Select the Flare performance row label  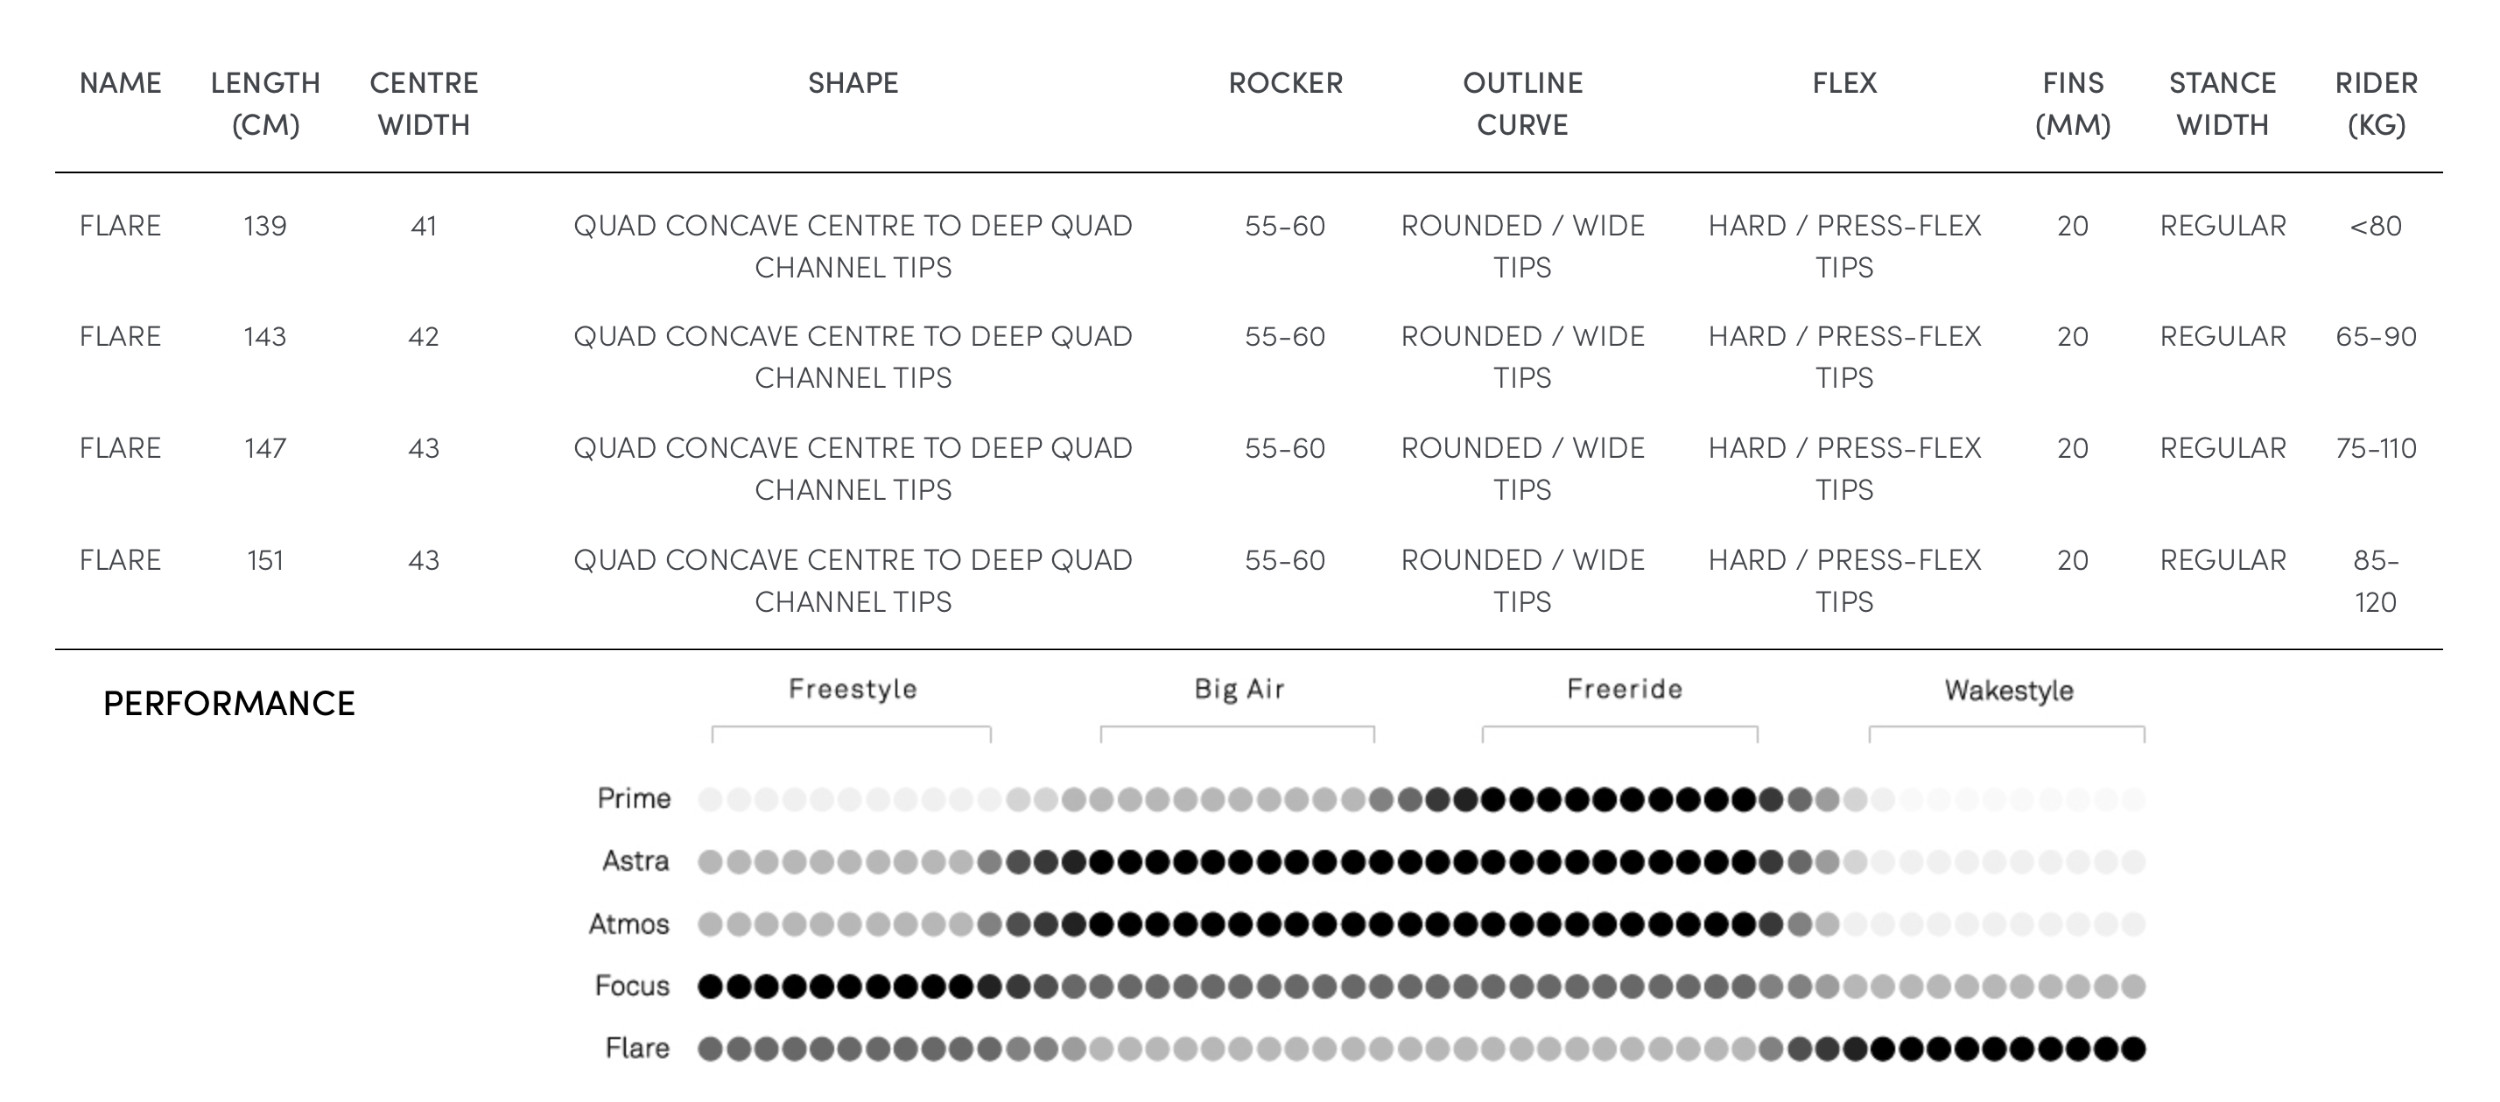tap(637, 1048)
